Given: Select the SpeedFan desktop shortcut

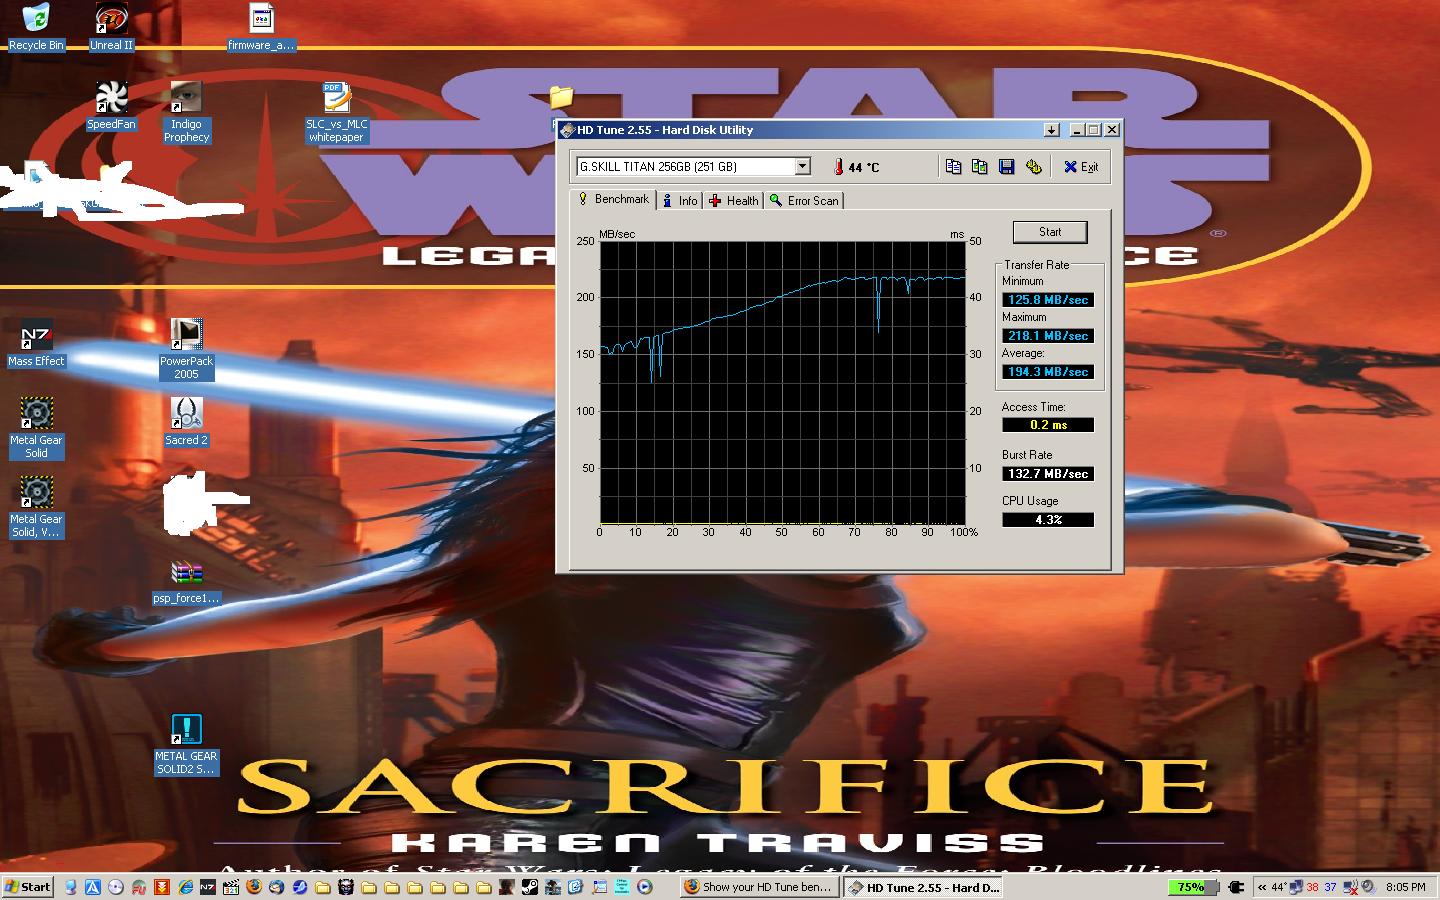Looking at the screenshot, I should coord(111,106).
